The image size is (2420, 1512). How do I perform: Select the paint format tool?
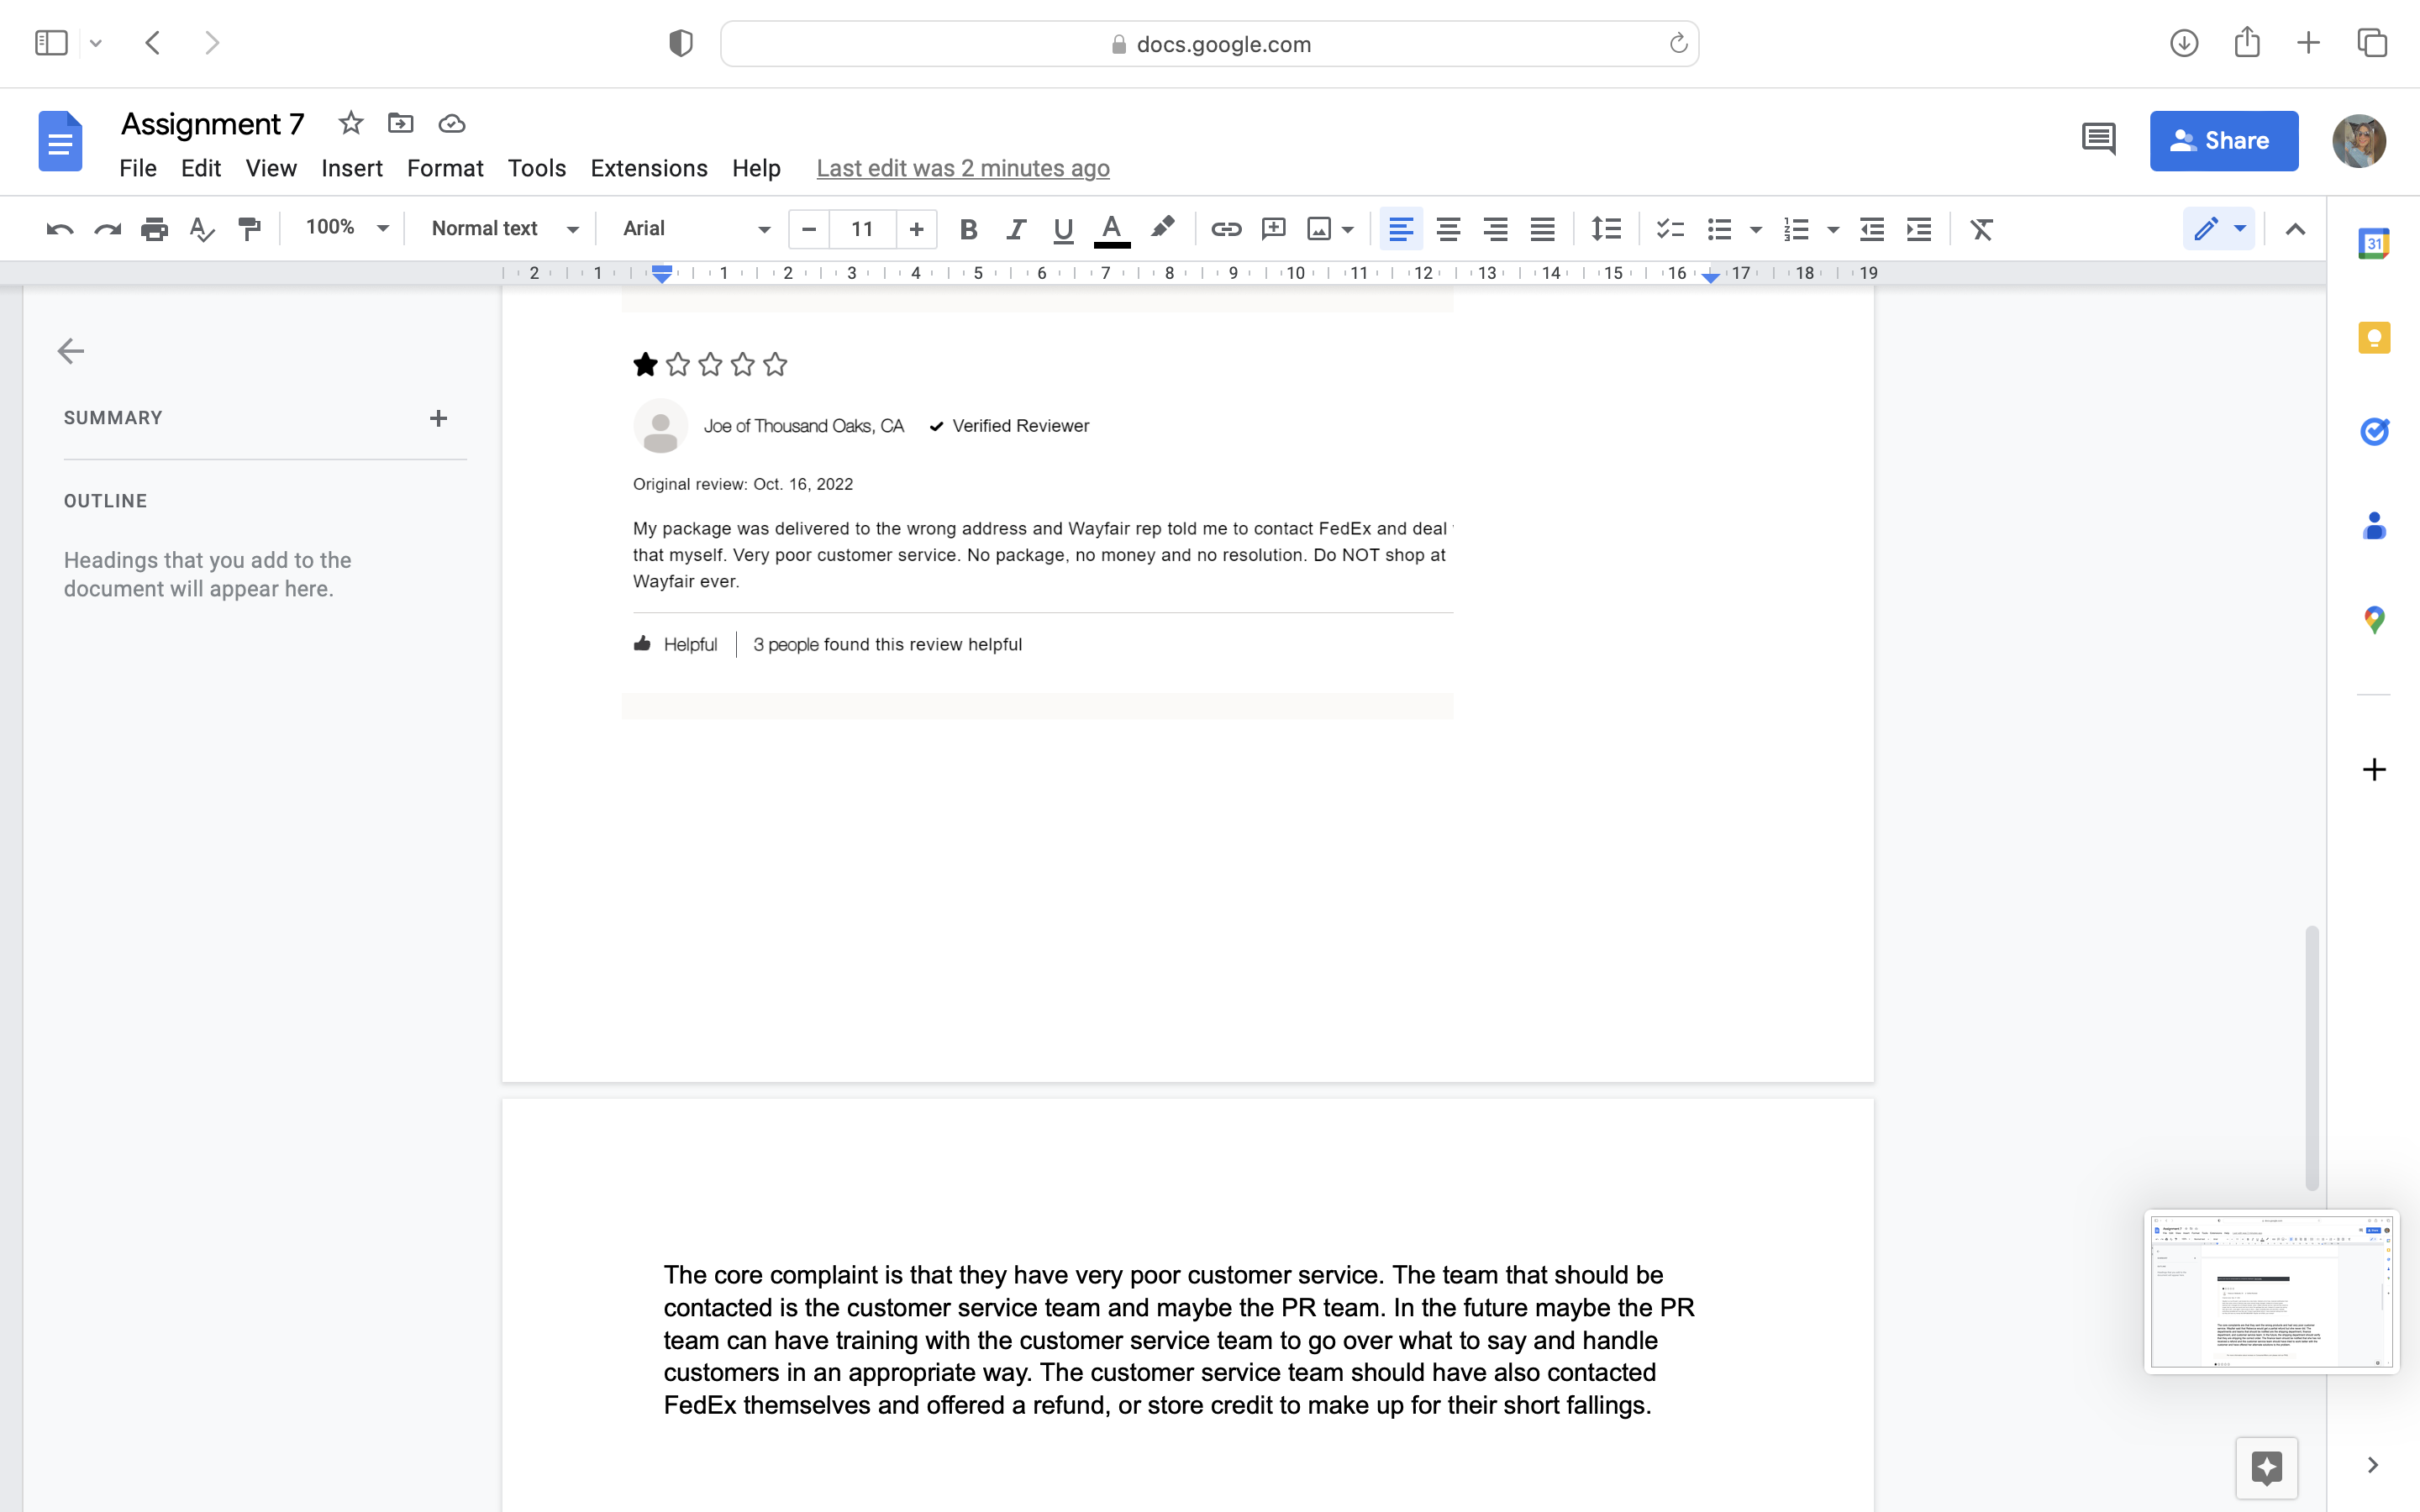[x=248, y=229]
